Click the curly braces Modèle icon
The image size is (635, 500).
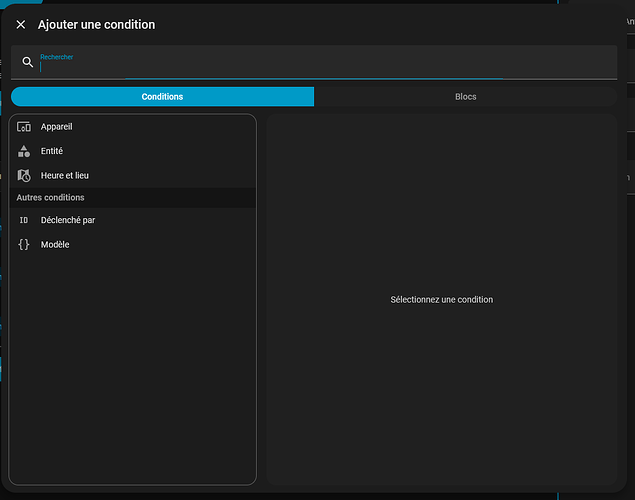click(x=24, y=244)
